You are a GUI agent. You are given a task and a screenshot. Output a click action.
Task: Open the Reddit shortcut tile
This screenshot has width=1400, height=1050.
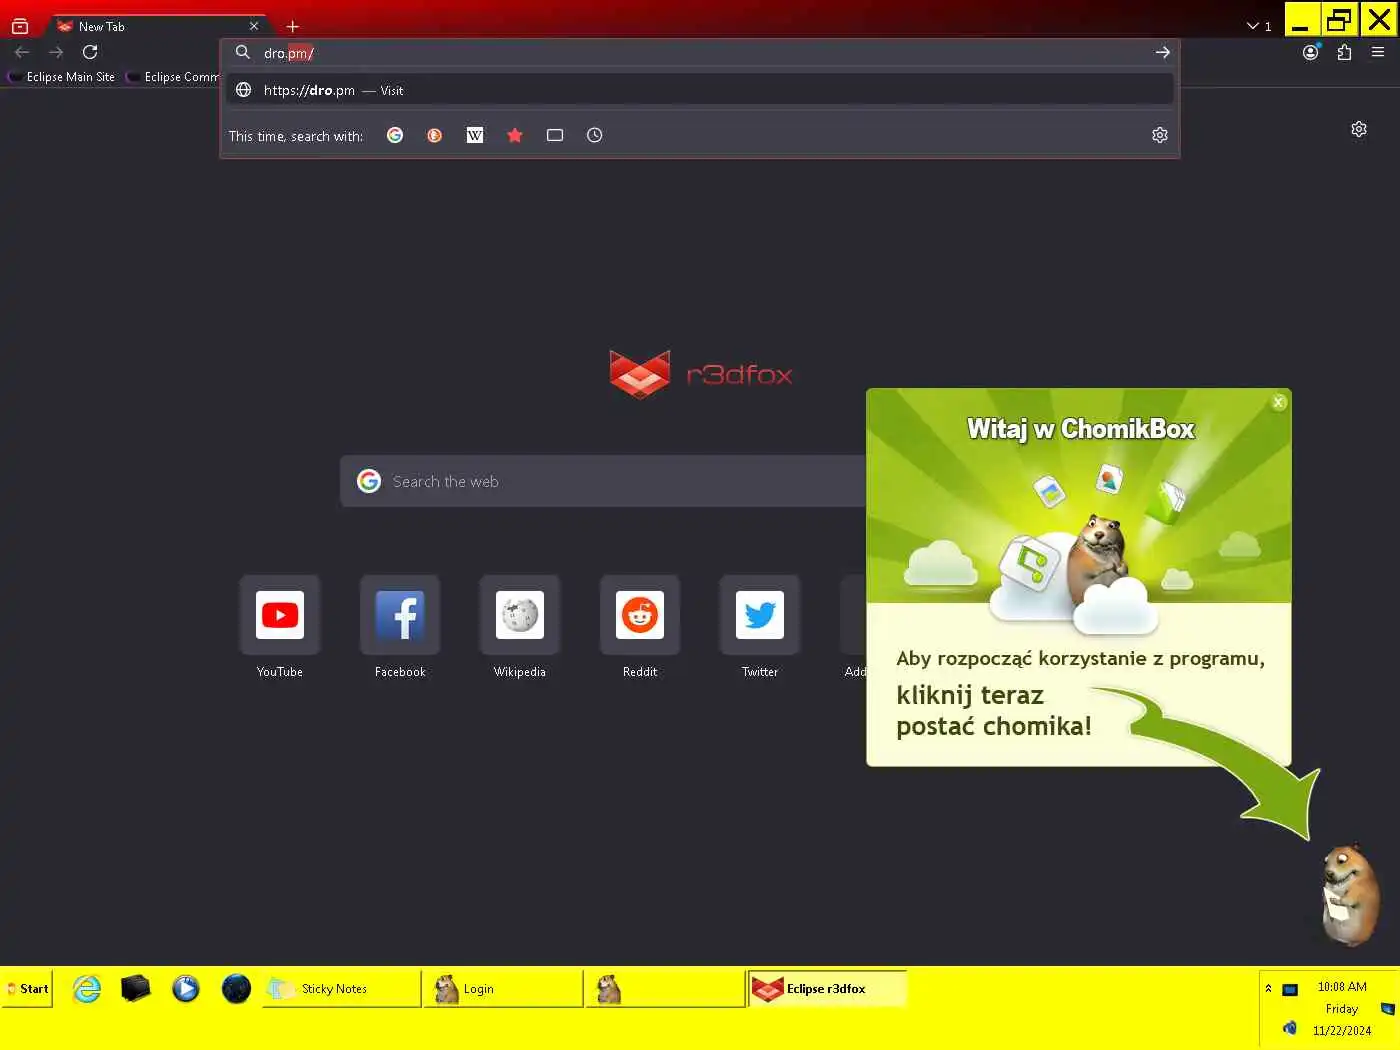coord(640,615)
